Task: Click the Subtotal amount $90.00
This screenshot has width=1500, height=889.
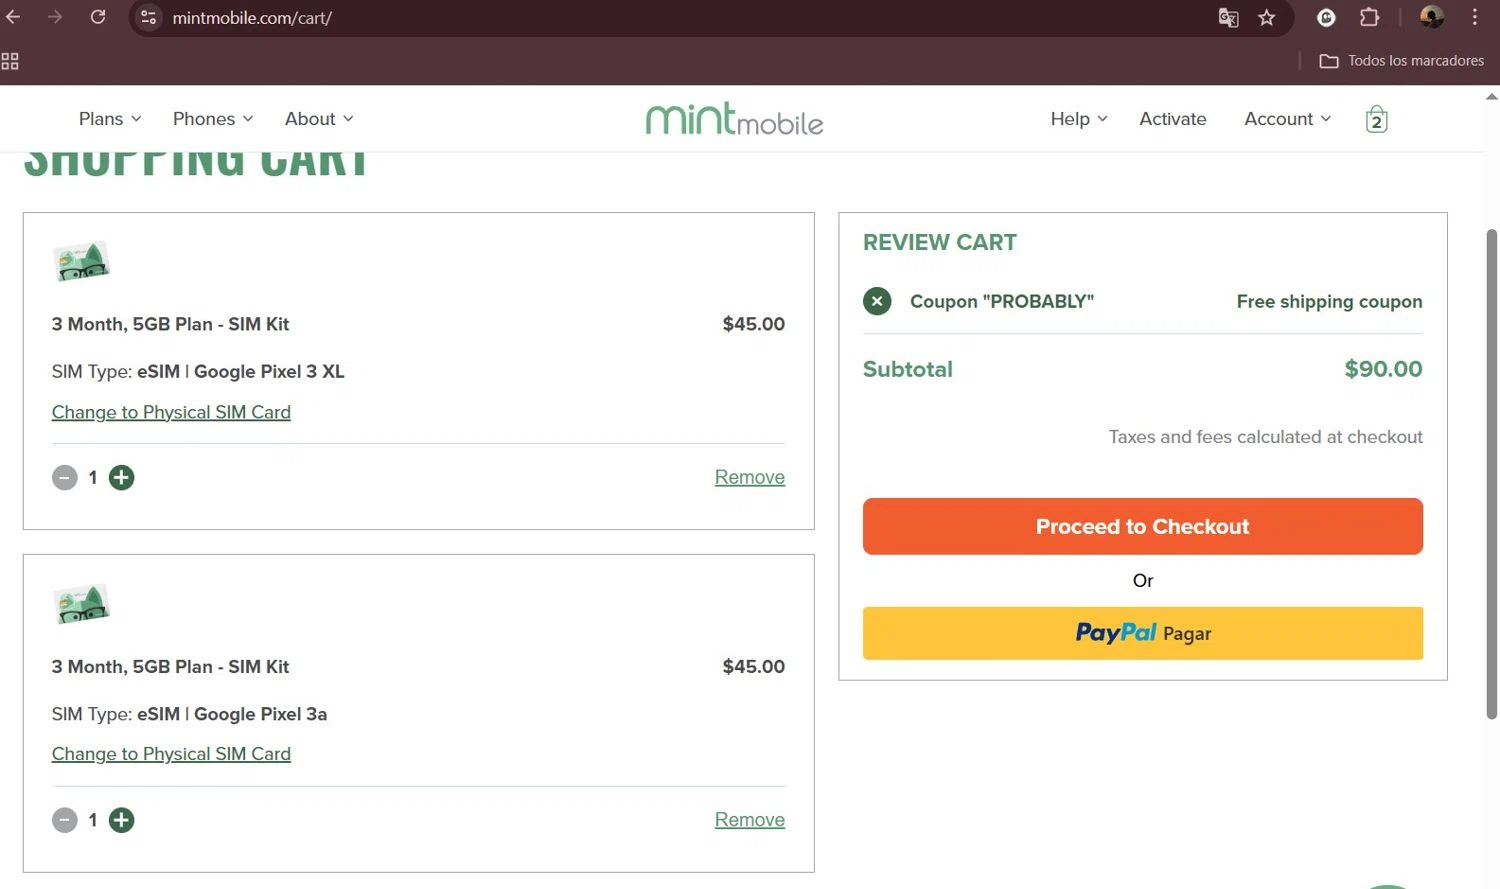Action: coord(1383,369)
